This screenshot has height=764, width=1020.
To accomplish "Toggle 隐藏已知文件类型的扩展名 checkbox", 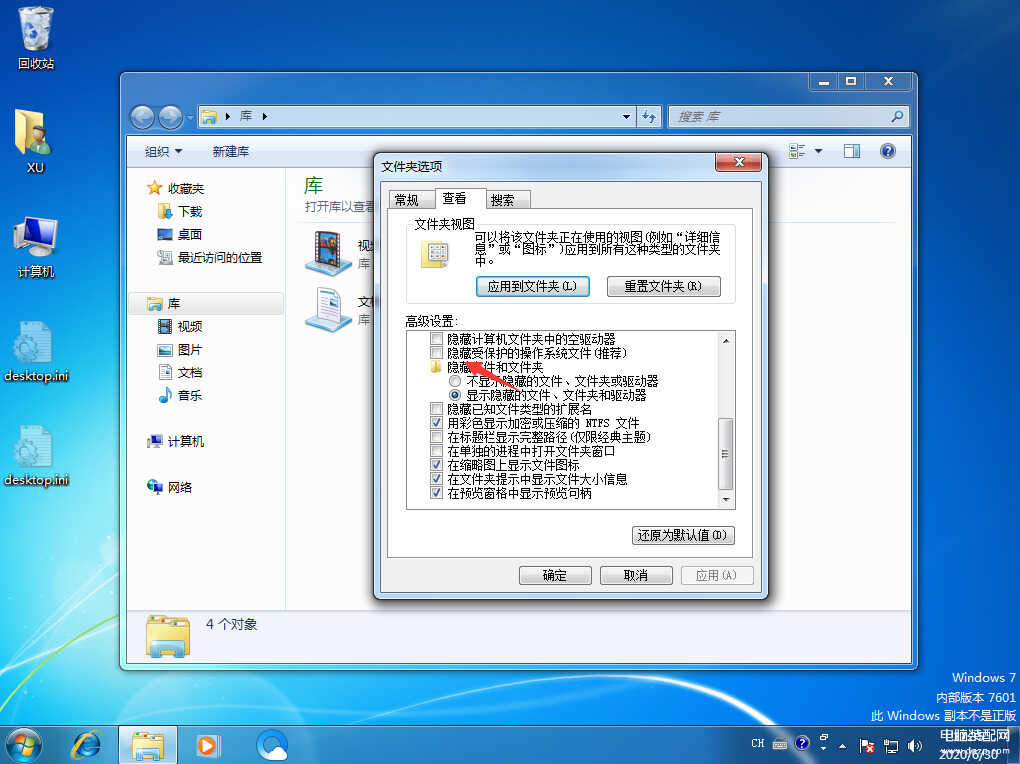I will pos(436,409).
